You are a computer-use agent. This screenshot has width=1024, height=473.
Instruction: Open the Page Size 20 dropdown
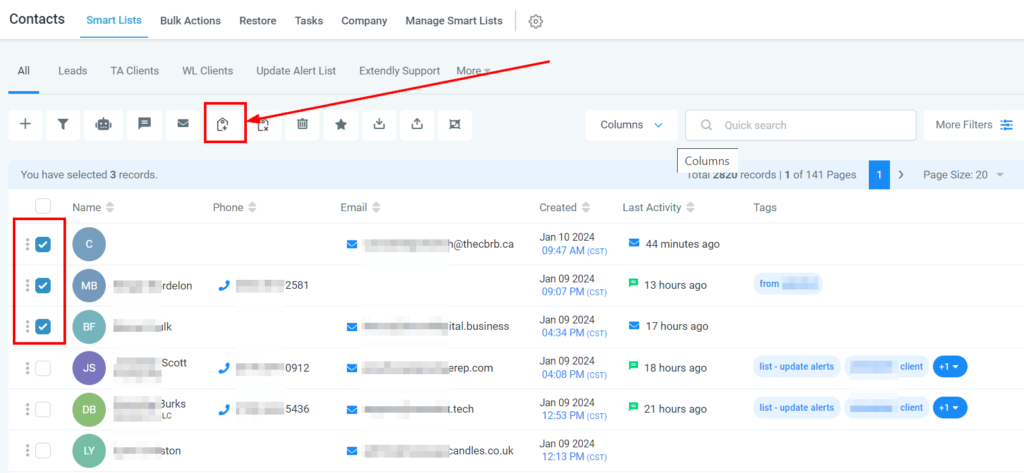[x=963, y=174]
